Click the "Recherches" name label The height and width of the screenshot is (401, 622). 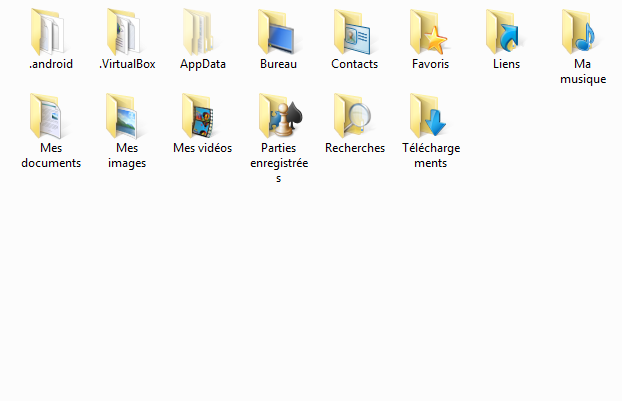coord(355,148)
